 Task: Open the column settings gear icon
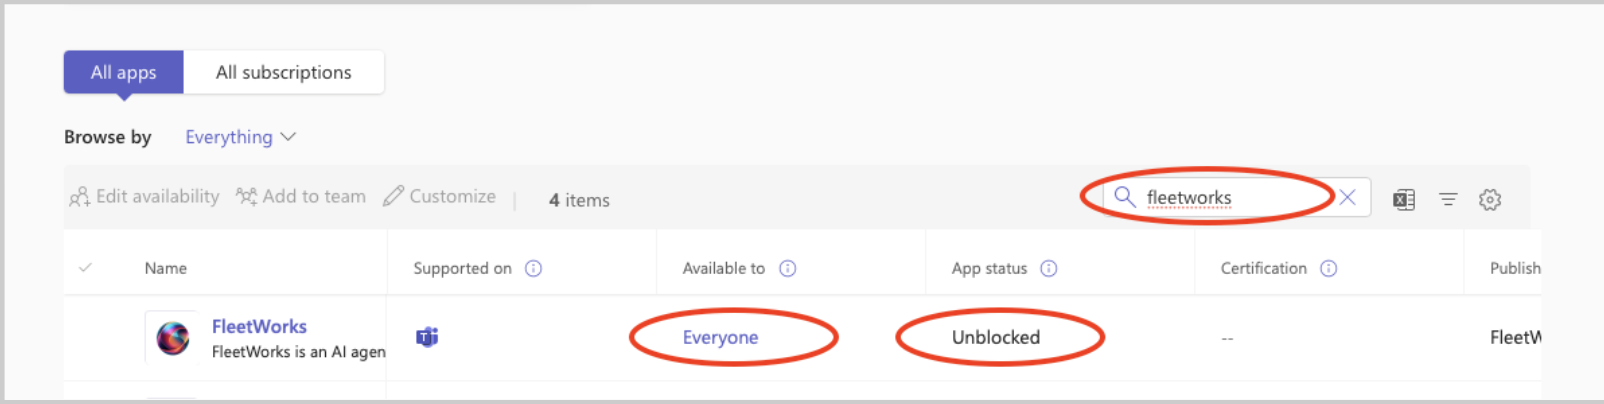point(1490,200)
